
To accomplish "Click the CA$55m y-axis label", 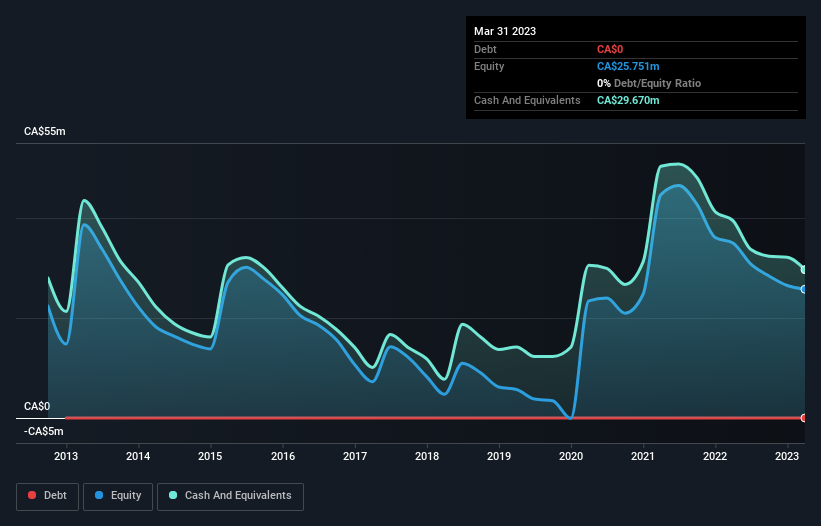I will [x=45, y=131].
